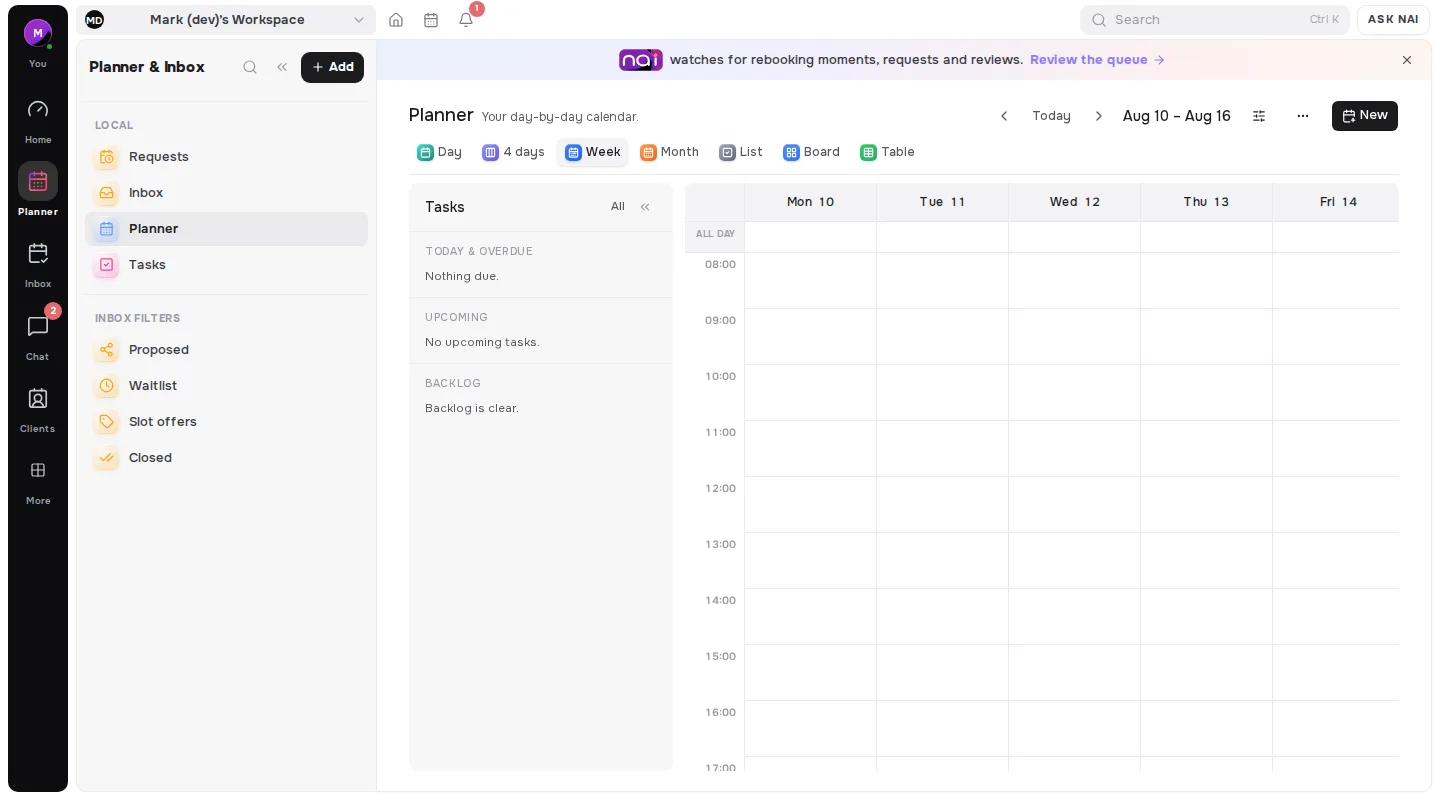
Task: Switch to the List view
Action: 741,152
